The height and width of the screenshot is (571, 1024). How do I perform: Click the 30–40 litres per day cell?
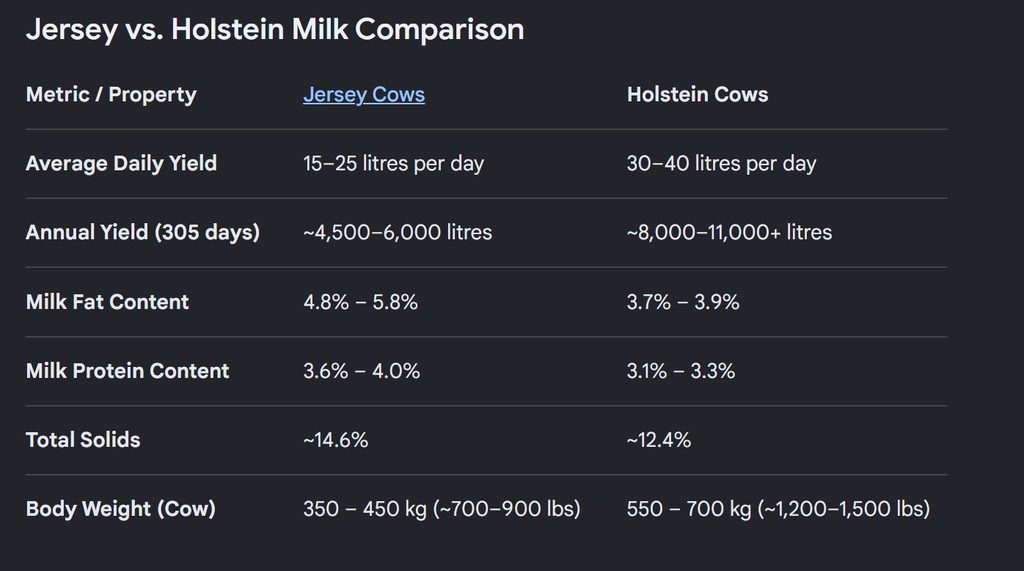(x=722, y=163)
